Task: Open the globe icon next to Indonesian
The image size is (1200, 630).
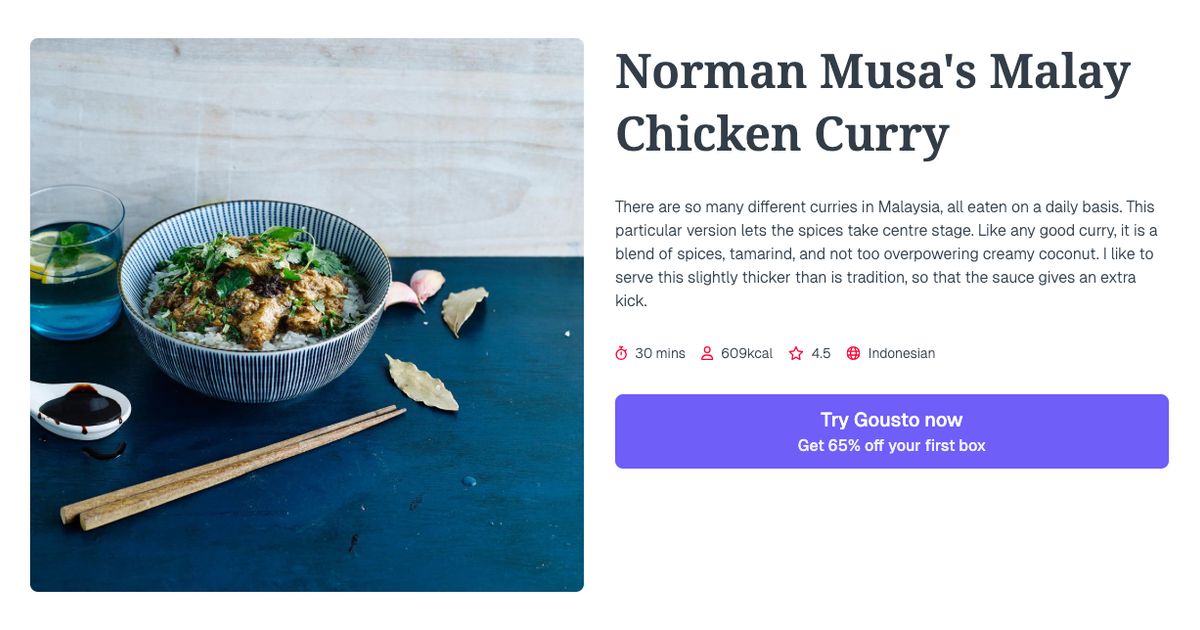Action: click(852, 353)
